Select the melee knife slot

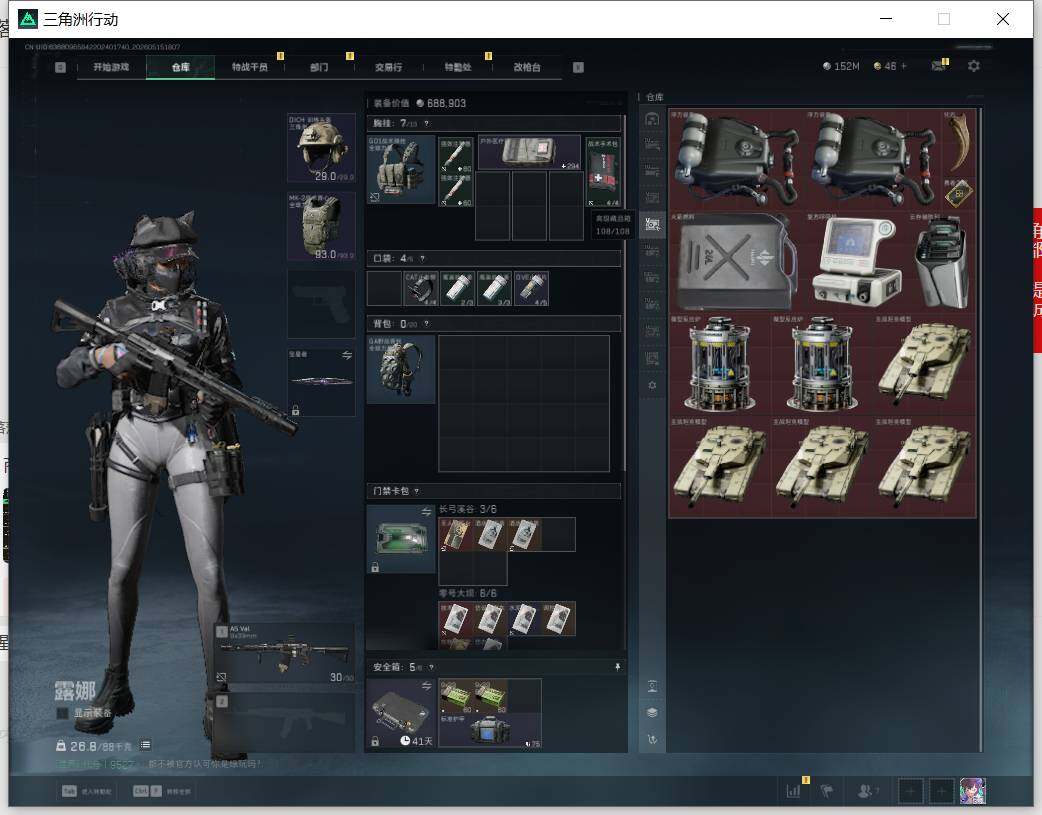[x=321, y=382]
